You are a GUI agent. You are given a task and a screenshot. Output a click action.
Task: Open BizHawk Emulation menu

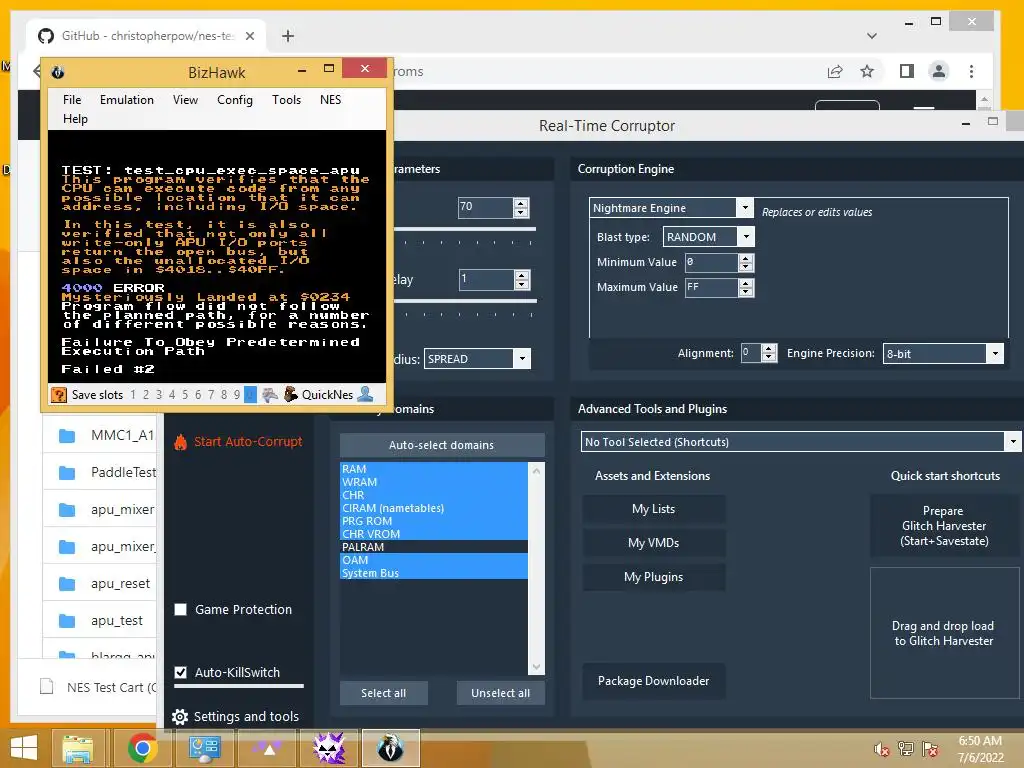[127, 100]
